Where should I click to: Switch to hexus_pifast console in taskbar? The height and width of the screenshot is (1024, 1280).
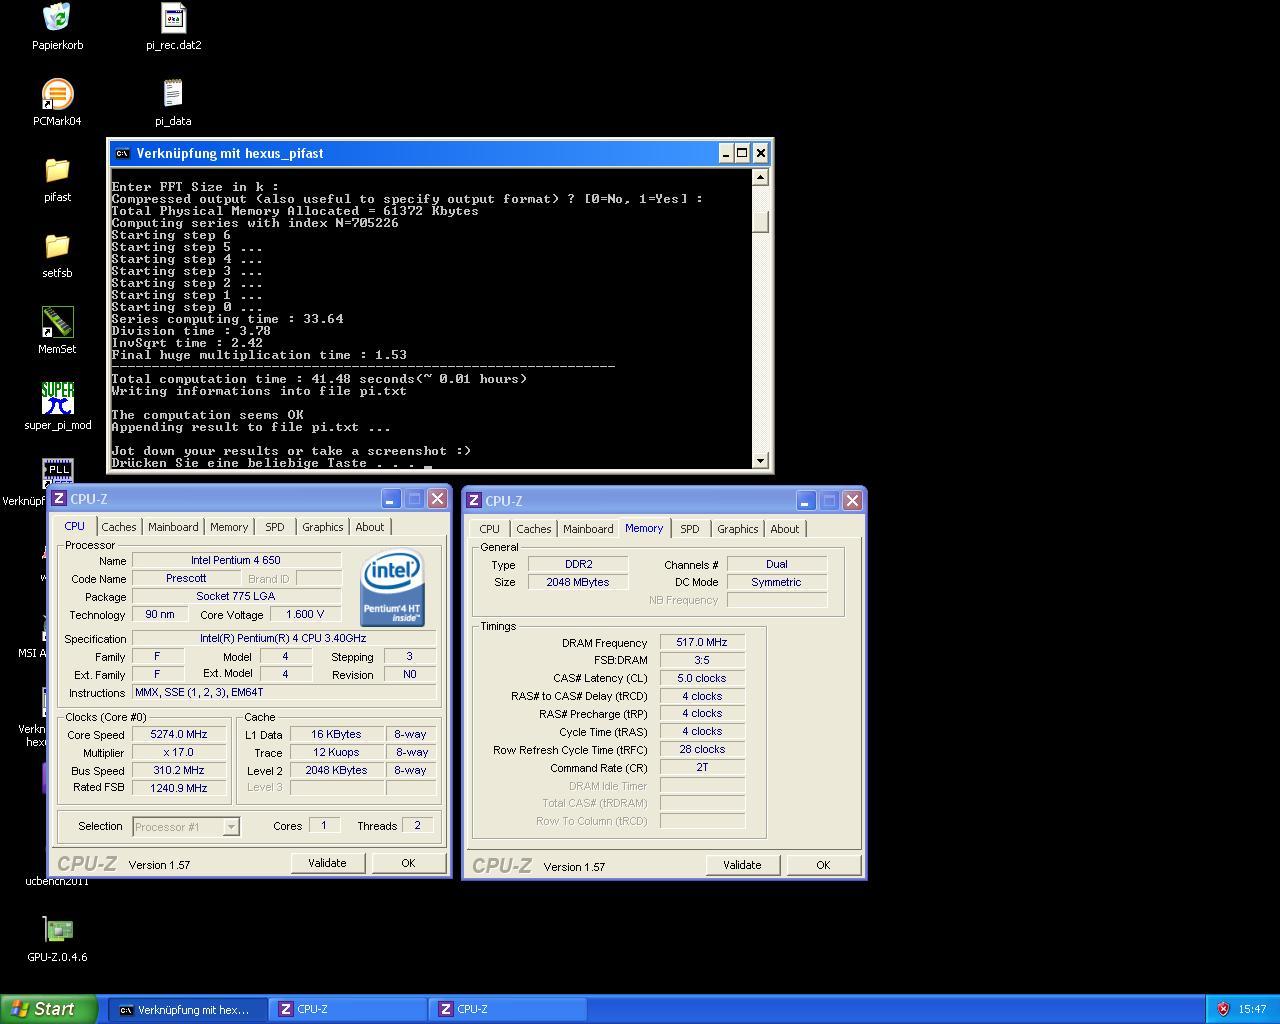pyautogui.click(x=188, y=1010)
